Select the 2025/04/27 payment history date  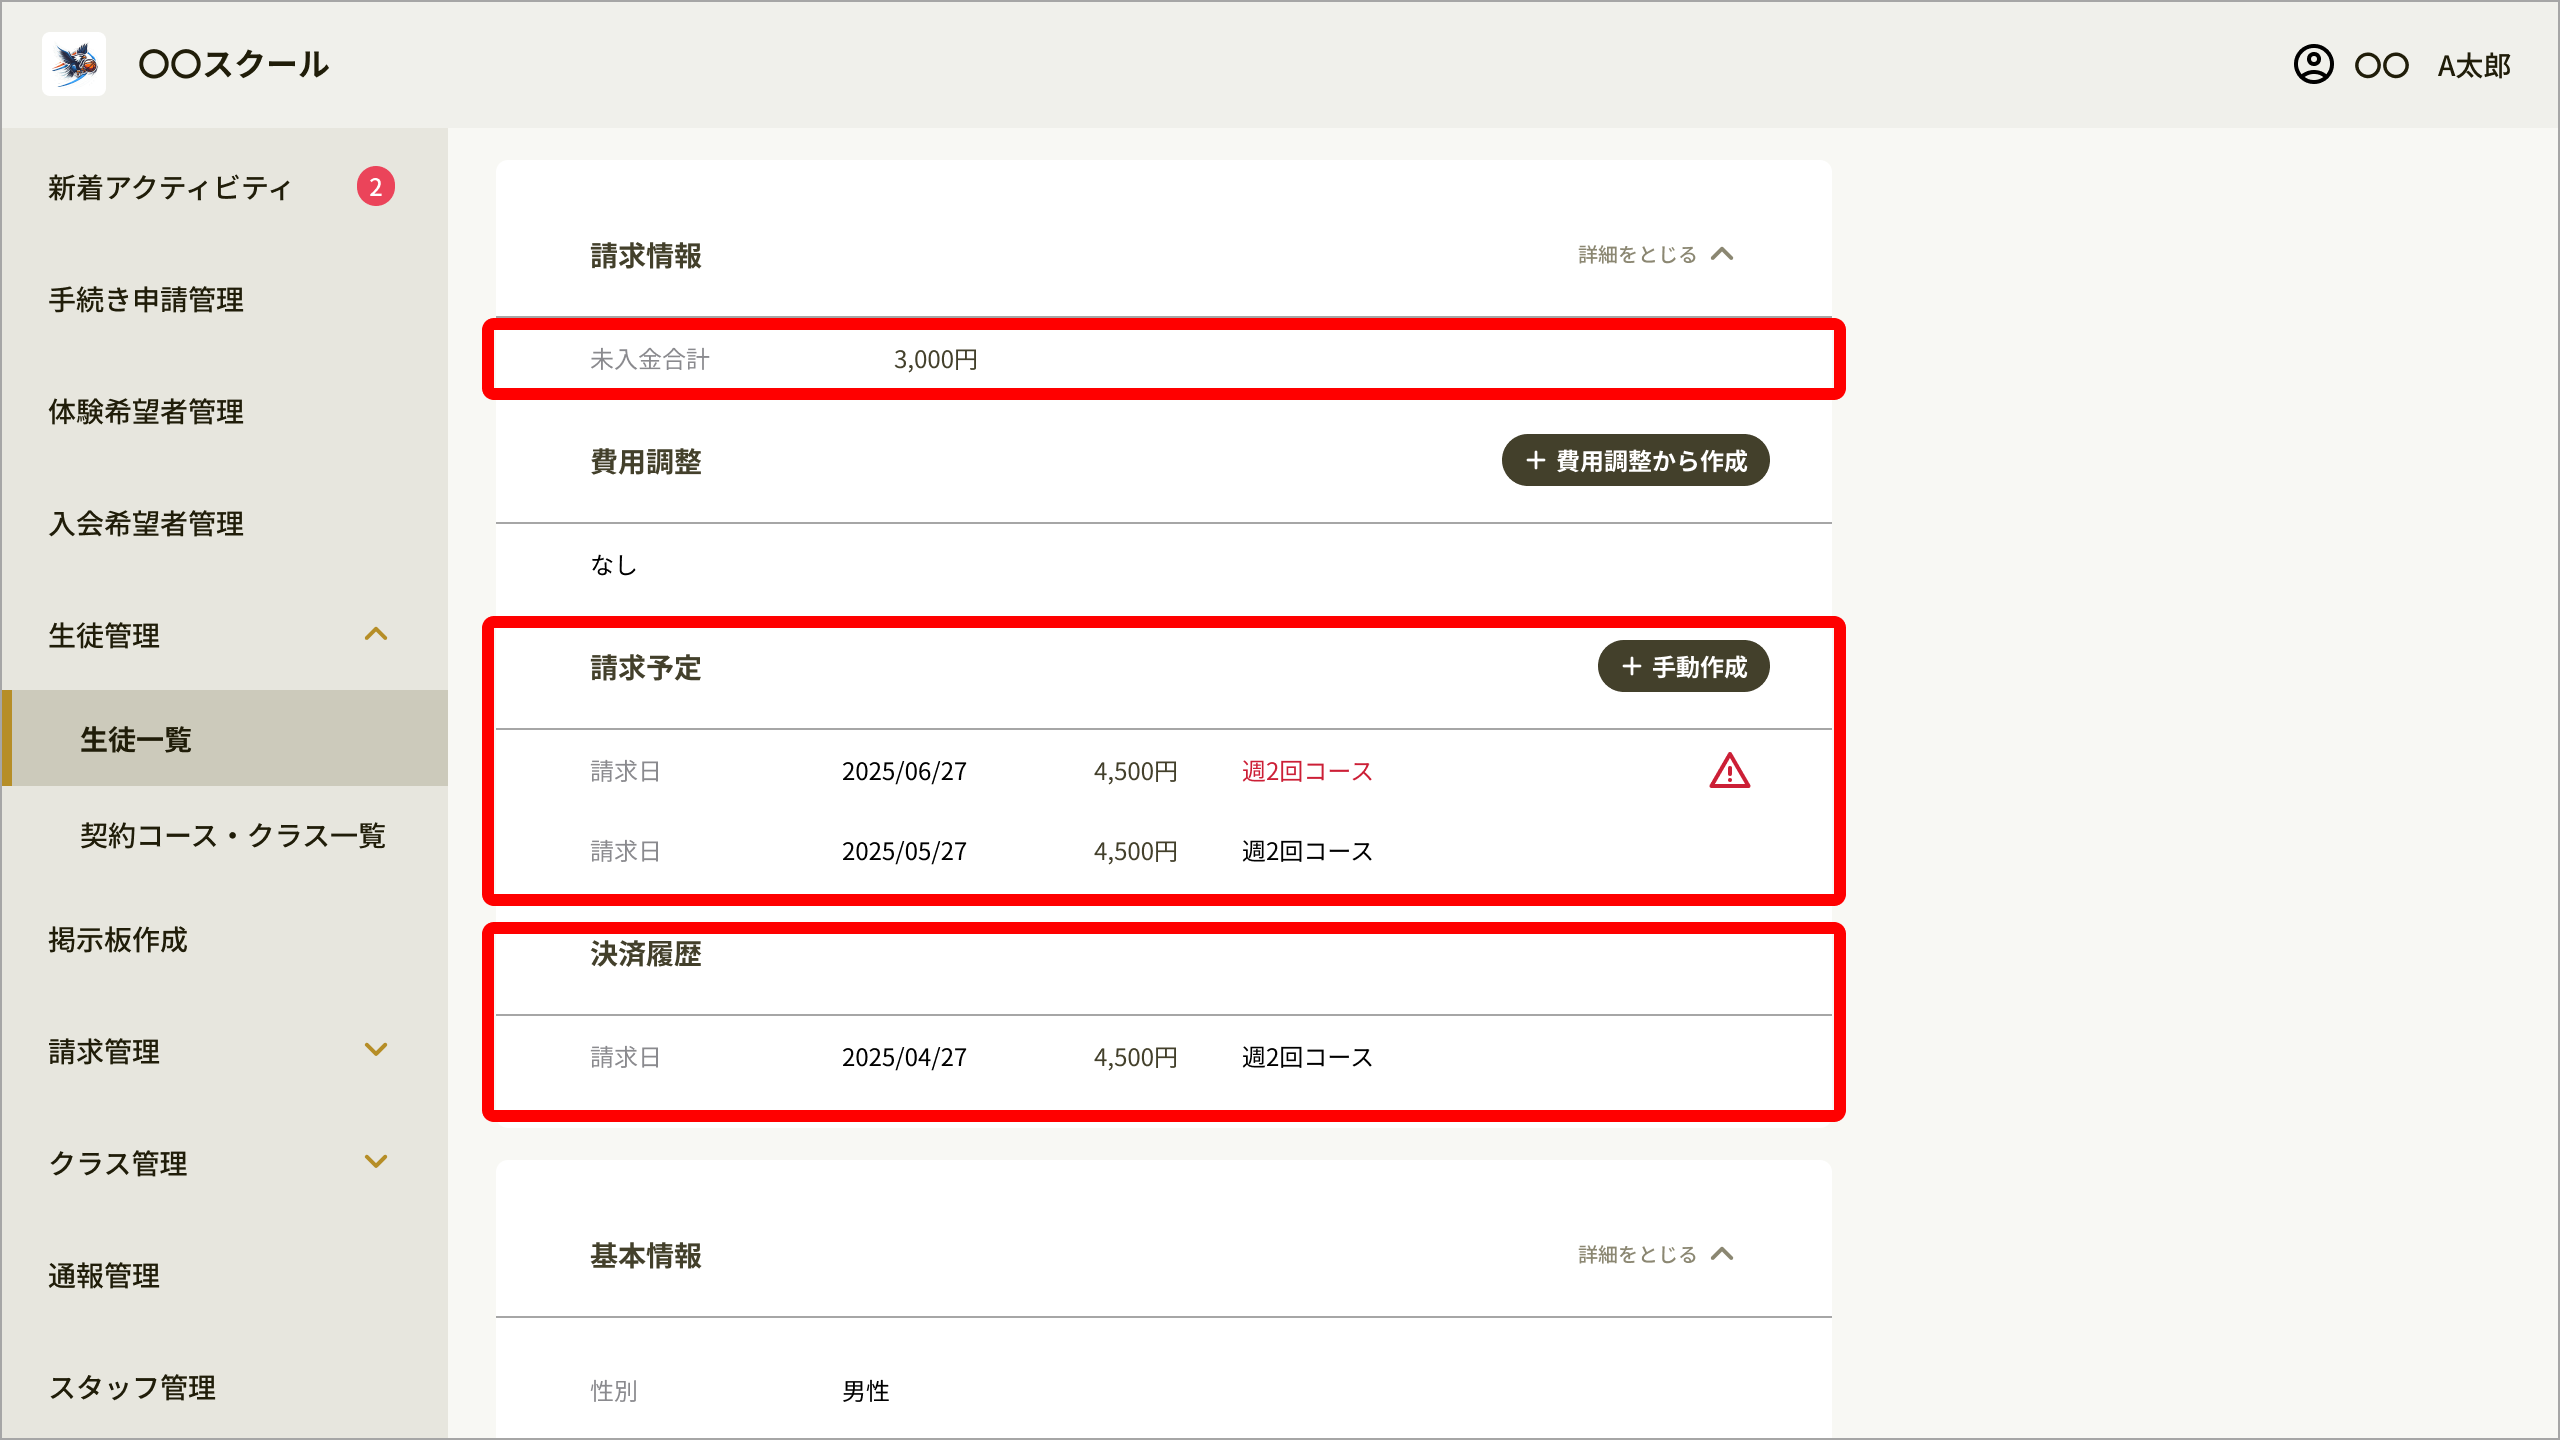pos(904,1058)
